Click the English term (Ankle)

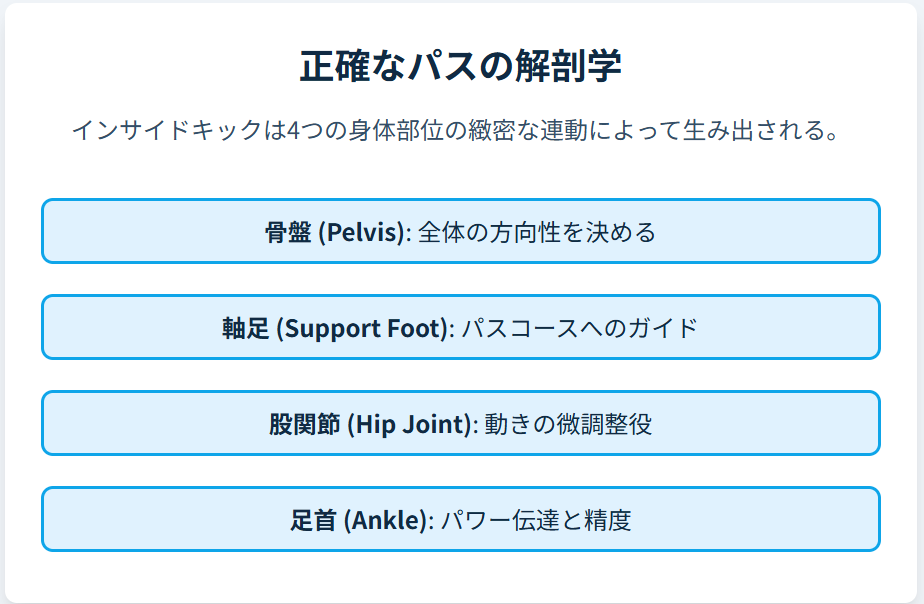[386, 521]
